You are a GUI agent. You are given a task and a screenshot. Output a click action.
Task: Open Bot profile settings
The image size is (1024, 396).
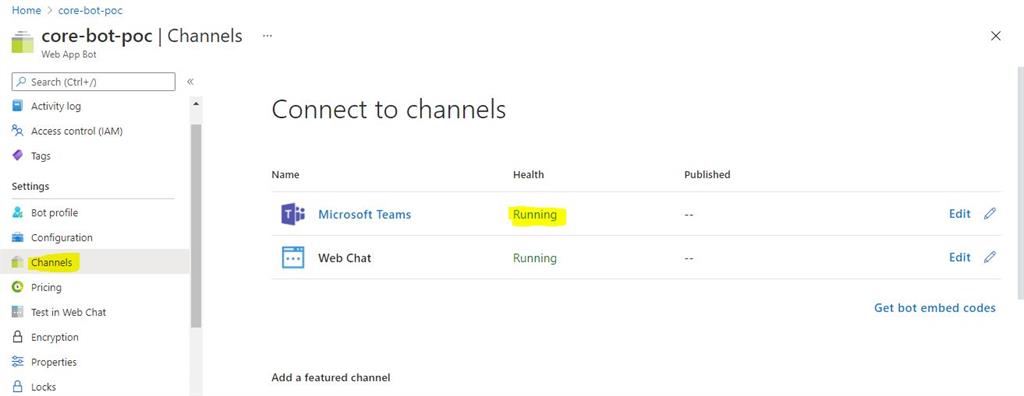54,213
